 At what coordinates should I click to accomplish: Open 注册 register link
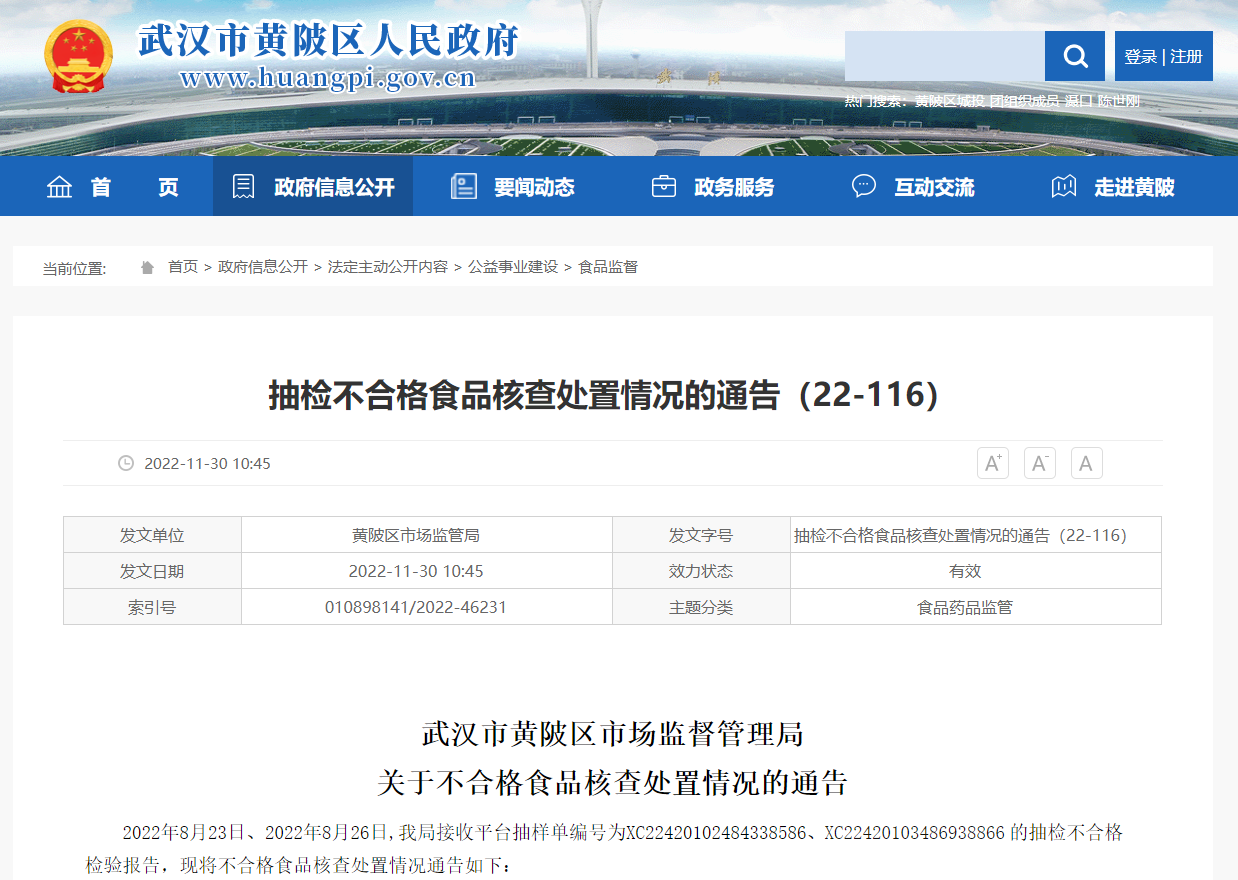coord(1187,56)
